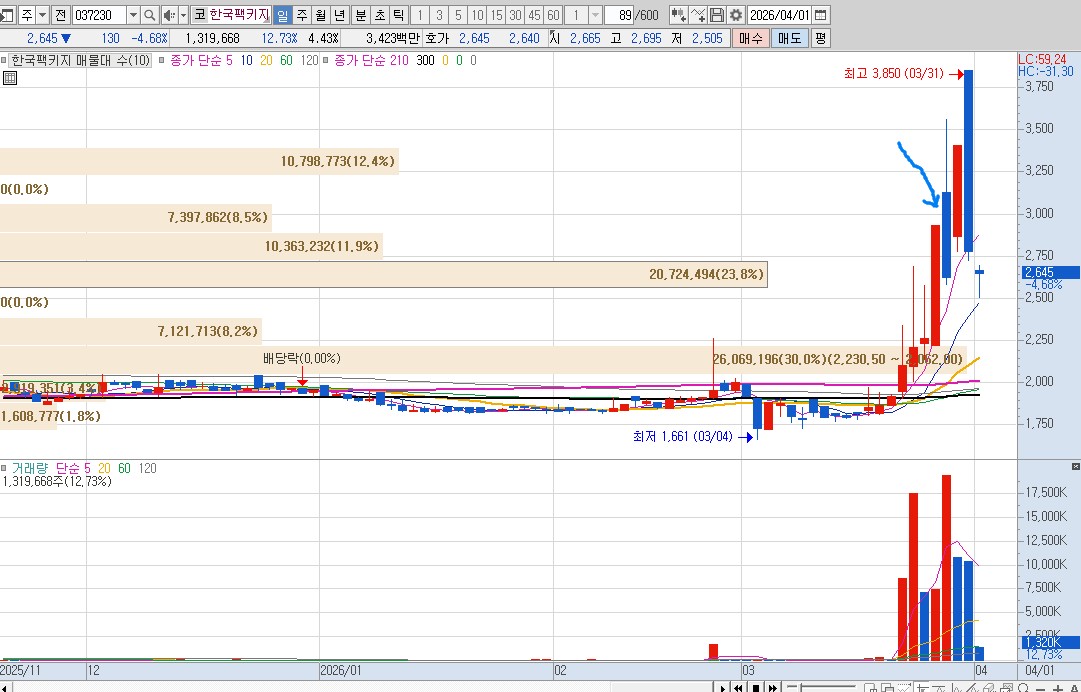Click the speaker sound icon in toolbar
Viewport: 1081px width, 692px height.
tap(168, 15)
